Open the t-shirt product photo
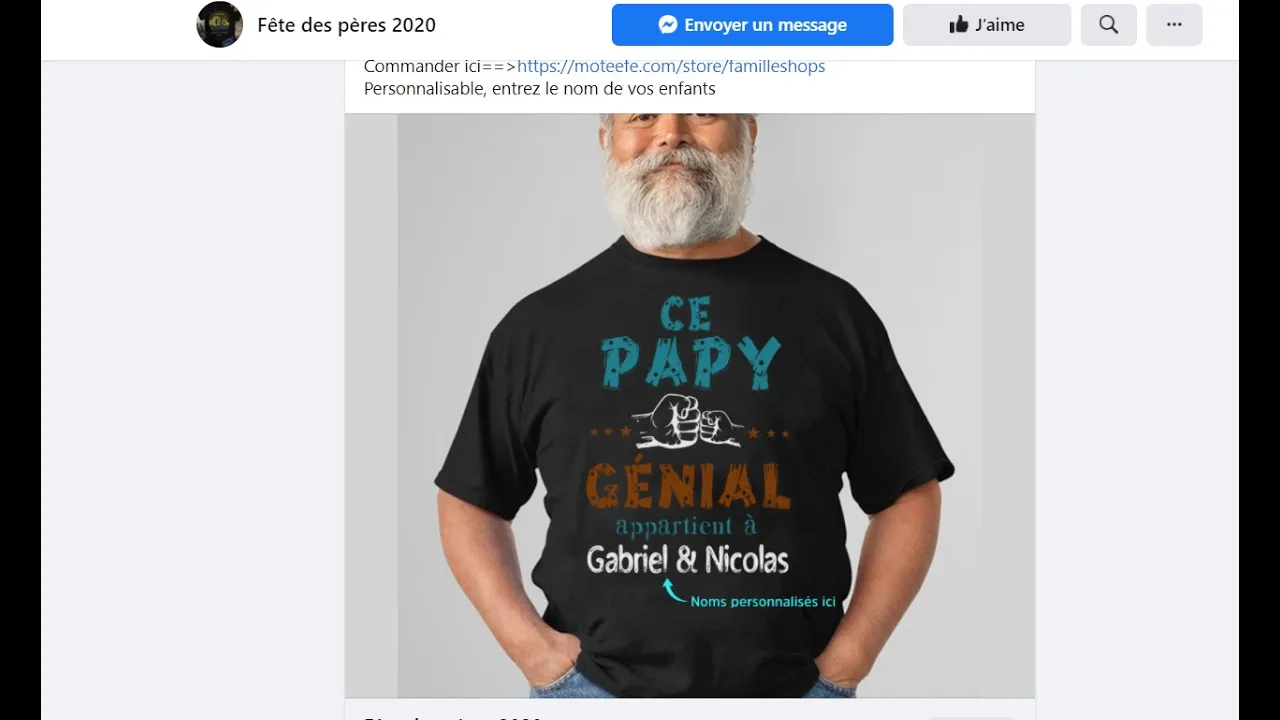Viewport: 1280px width, 720px height. 690,405
